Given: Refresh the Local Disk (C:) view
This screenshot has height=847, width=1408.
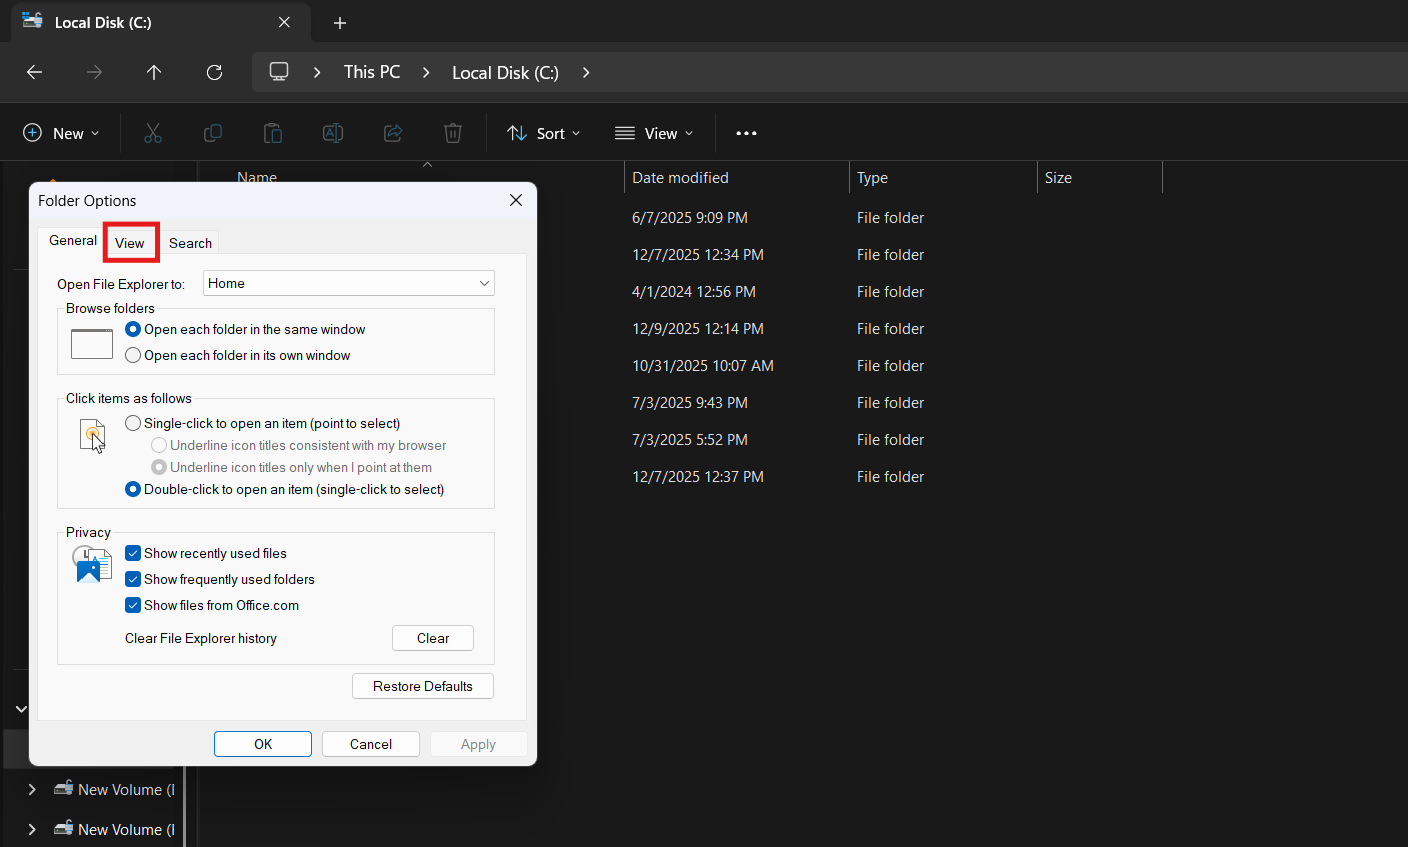Looking at the screenshot, I should click(x=214, y=72).
